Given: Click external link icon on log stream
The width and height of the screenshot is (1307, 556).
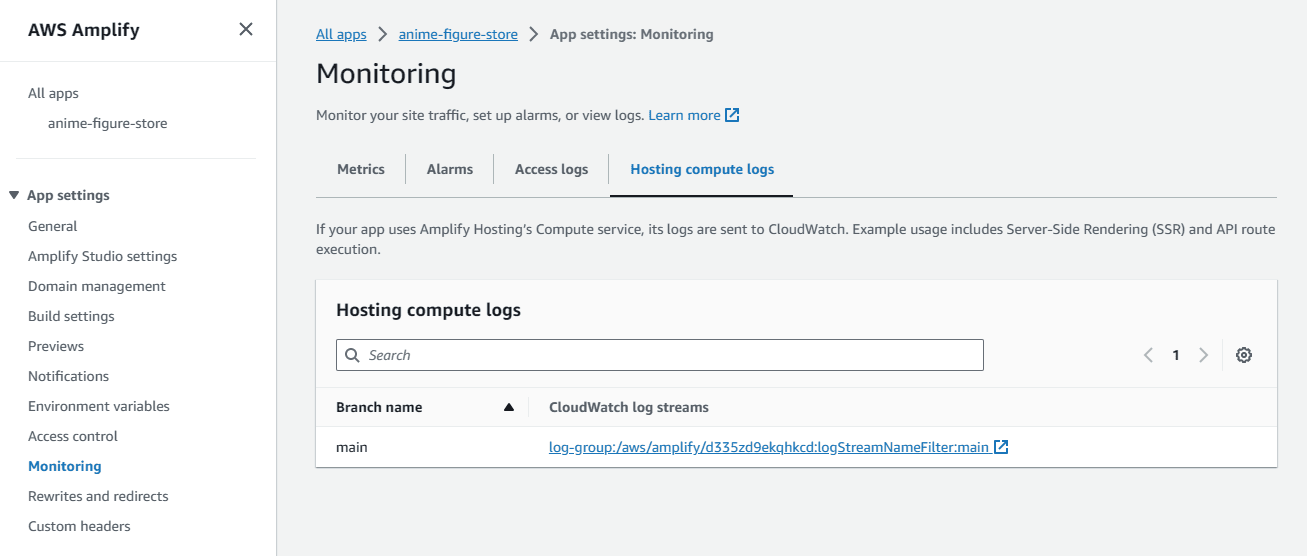Looking at the screenshot, I should 1001,447.
